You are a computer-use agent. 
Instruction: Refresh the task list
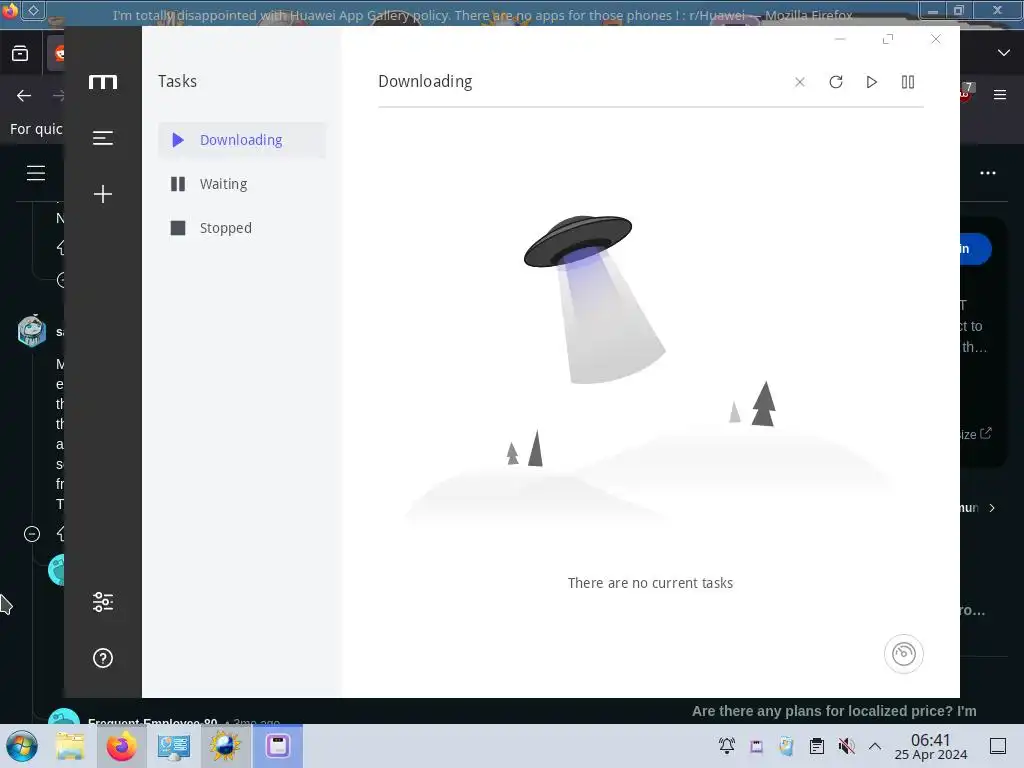tap(835, 82)
